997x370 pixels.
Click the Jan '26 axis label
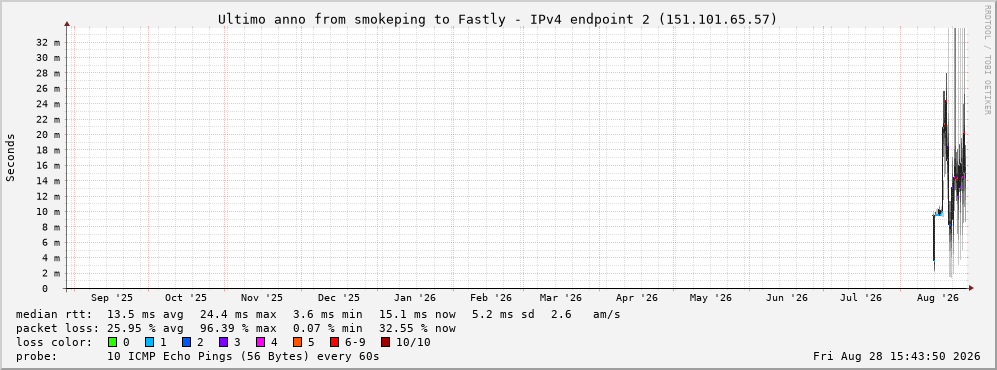[x=415, y=298]
